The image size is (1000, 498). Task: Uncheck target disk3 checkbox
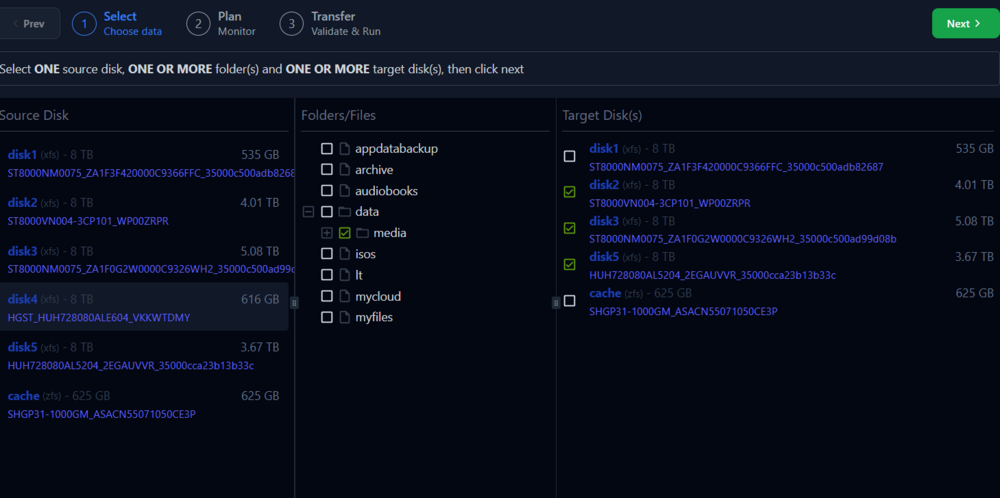click(x=570, y=228)
